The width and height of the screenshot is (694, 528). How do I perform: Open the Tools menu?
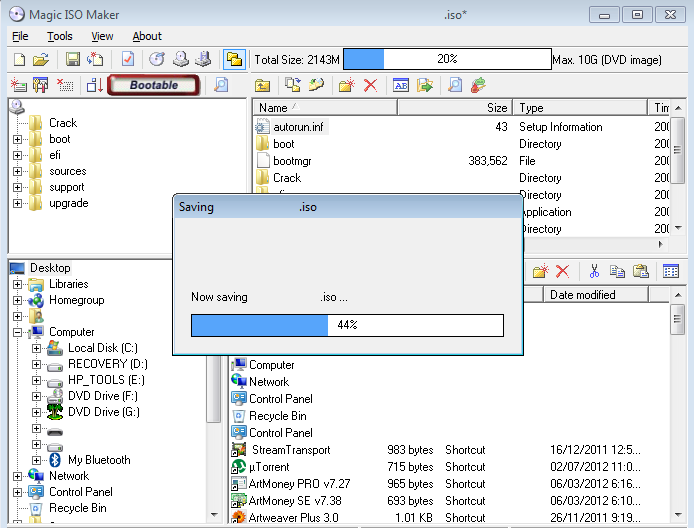[x=60, y=36]
